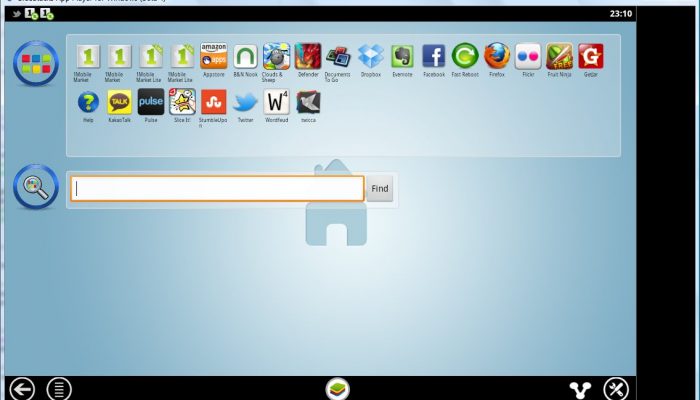
Task: Start the Fruit Ninja Free game
Action: pyautogui.click(x=559, y=56)
